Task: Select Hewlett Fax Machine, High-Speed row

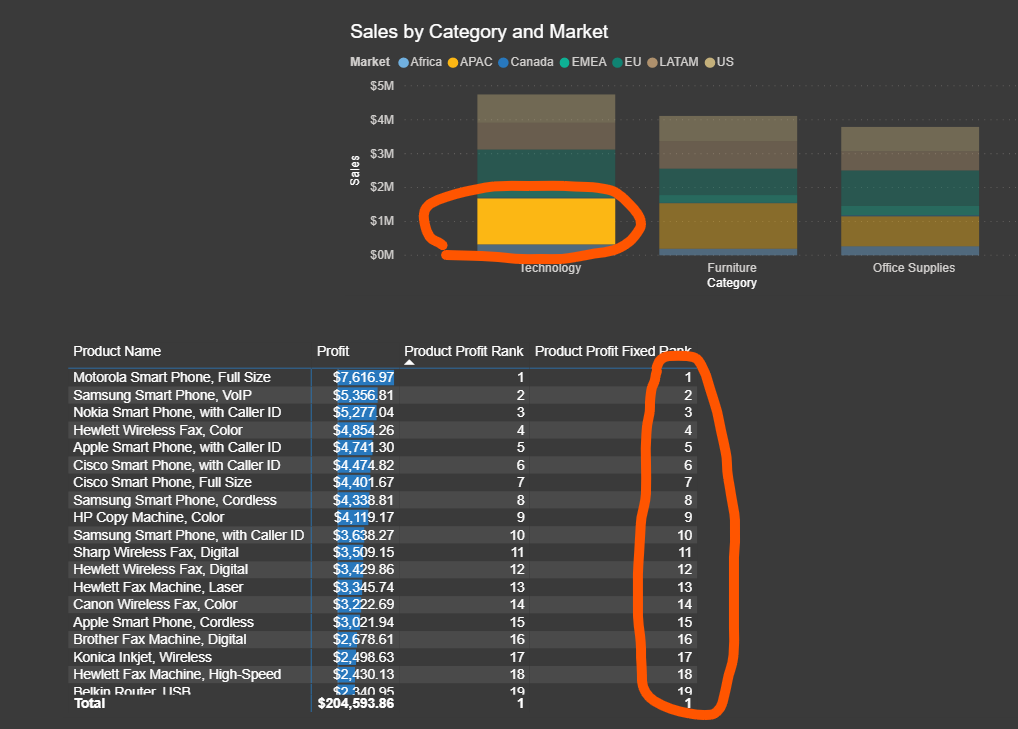Action: 382,674
